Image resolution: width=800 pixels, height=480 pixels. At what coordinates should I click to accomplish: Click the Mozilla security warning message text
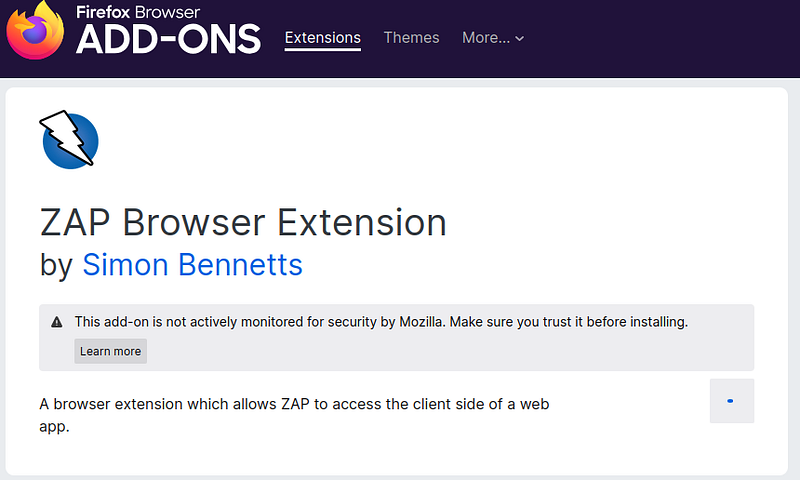tap(381, 322)
